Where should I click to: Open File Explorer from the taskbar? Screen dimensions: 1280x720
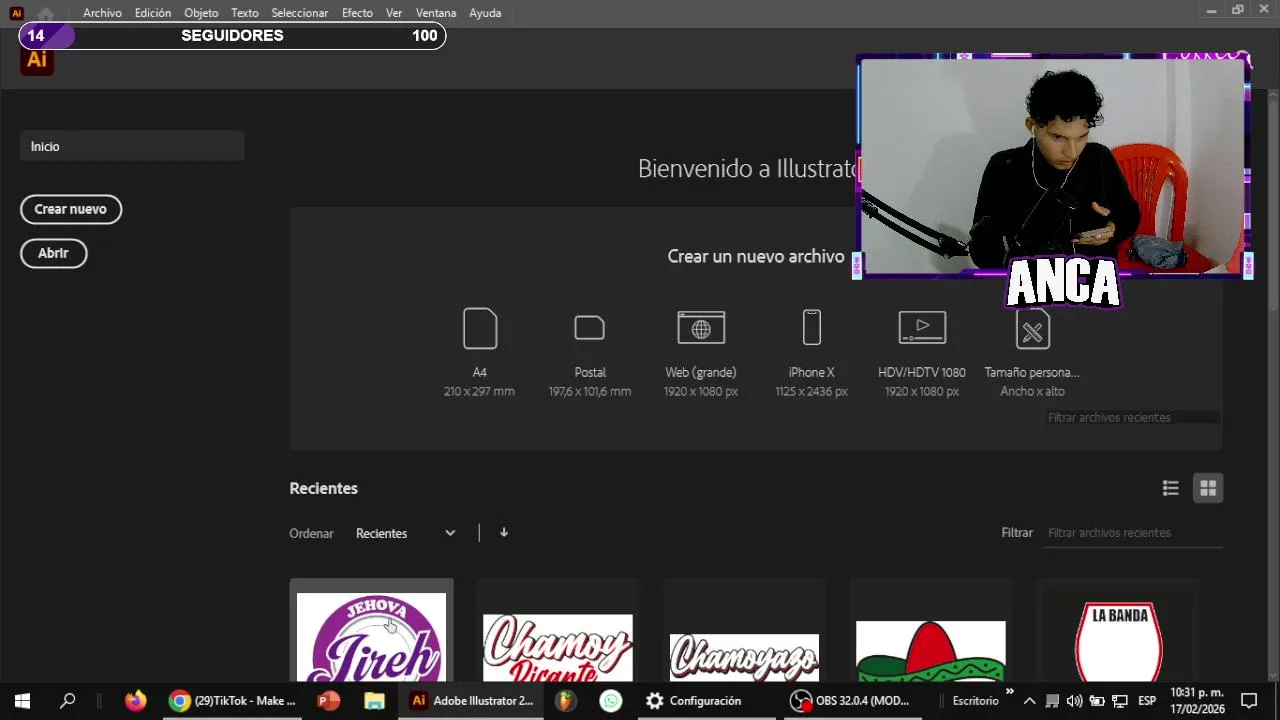pos(374,701)
